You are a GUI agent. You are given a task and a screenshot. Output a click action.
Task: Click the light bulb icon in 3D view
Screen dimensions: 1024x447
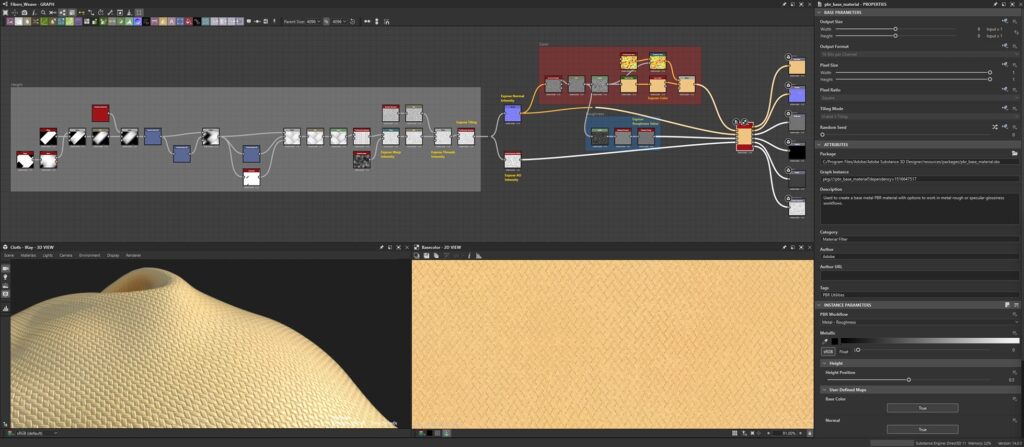[x=5, y=277]
